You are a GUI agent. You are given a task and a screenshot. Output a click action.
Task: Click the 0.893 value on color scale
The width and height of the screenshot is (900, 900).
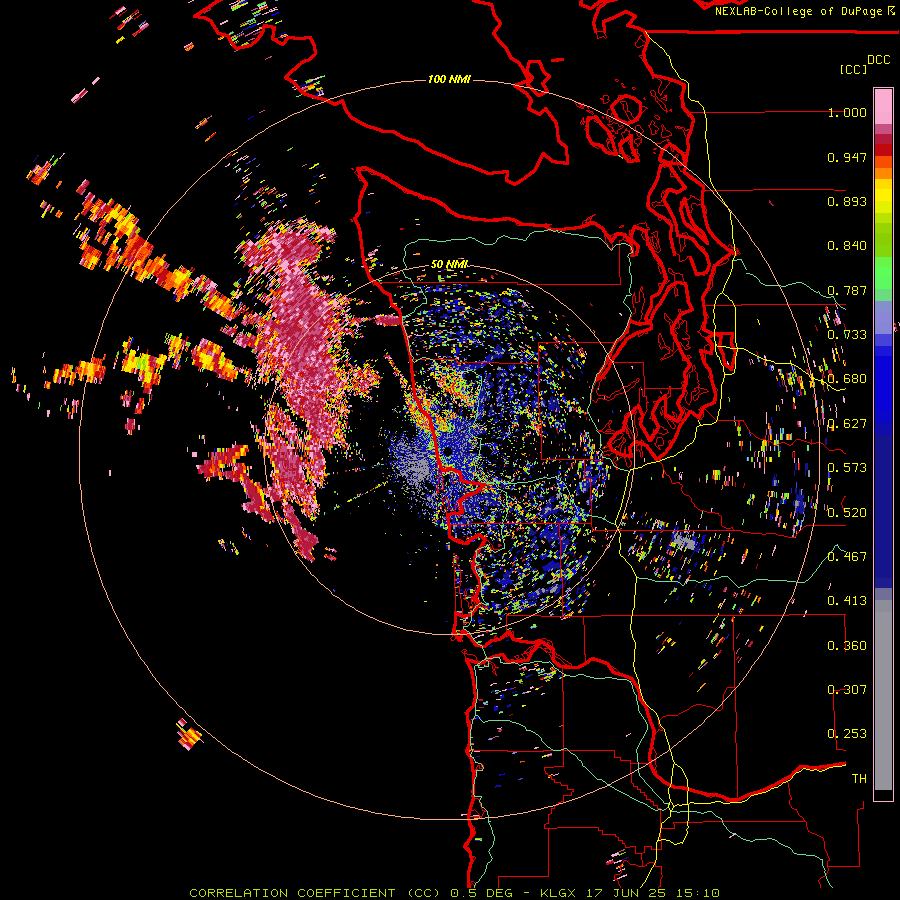[x=847, y=201]
